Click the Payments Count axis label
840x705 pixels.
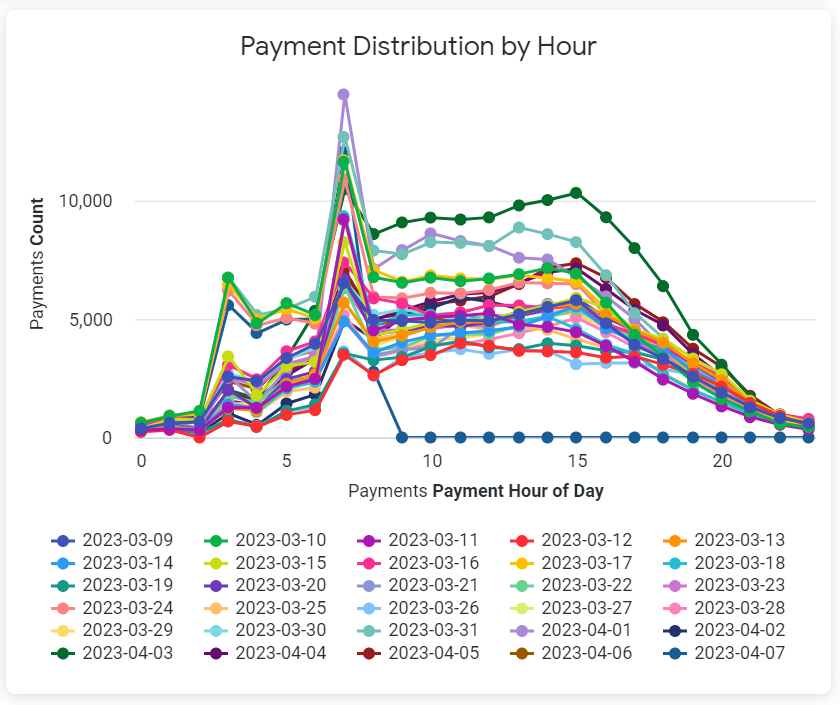37,264
